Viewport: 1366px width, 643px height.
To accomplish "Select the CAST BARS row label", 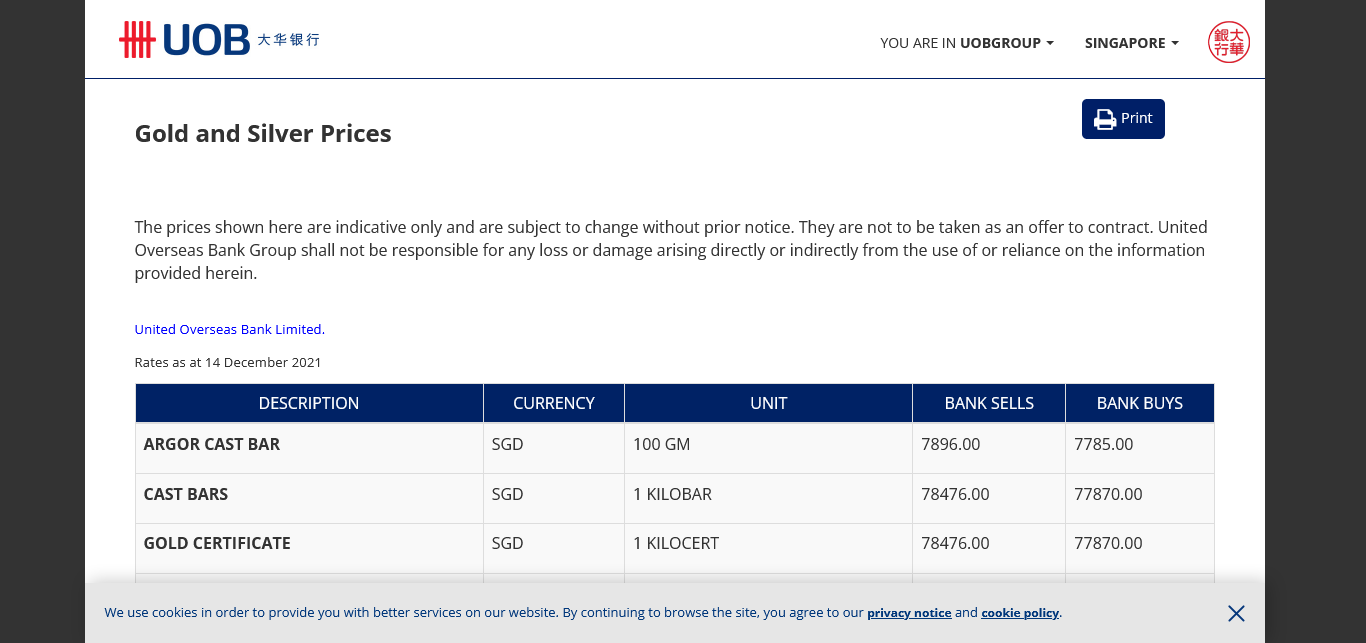I will [x=186, y=494].
